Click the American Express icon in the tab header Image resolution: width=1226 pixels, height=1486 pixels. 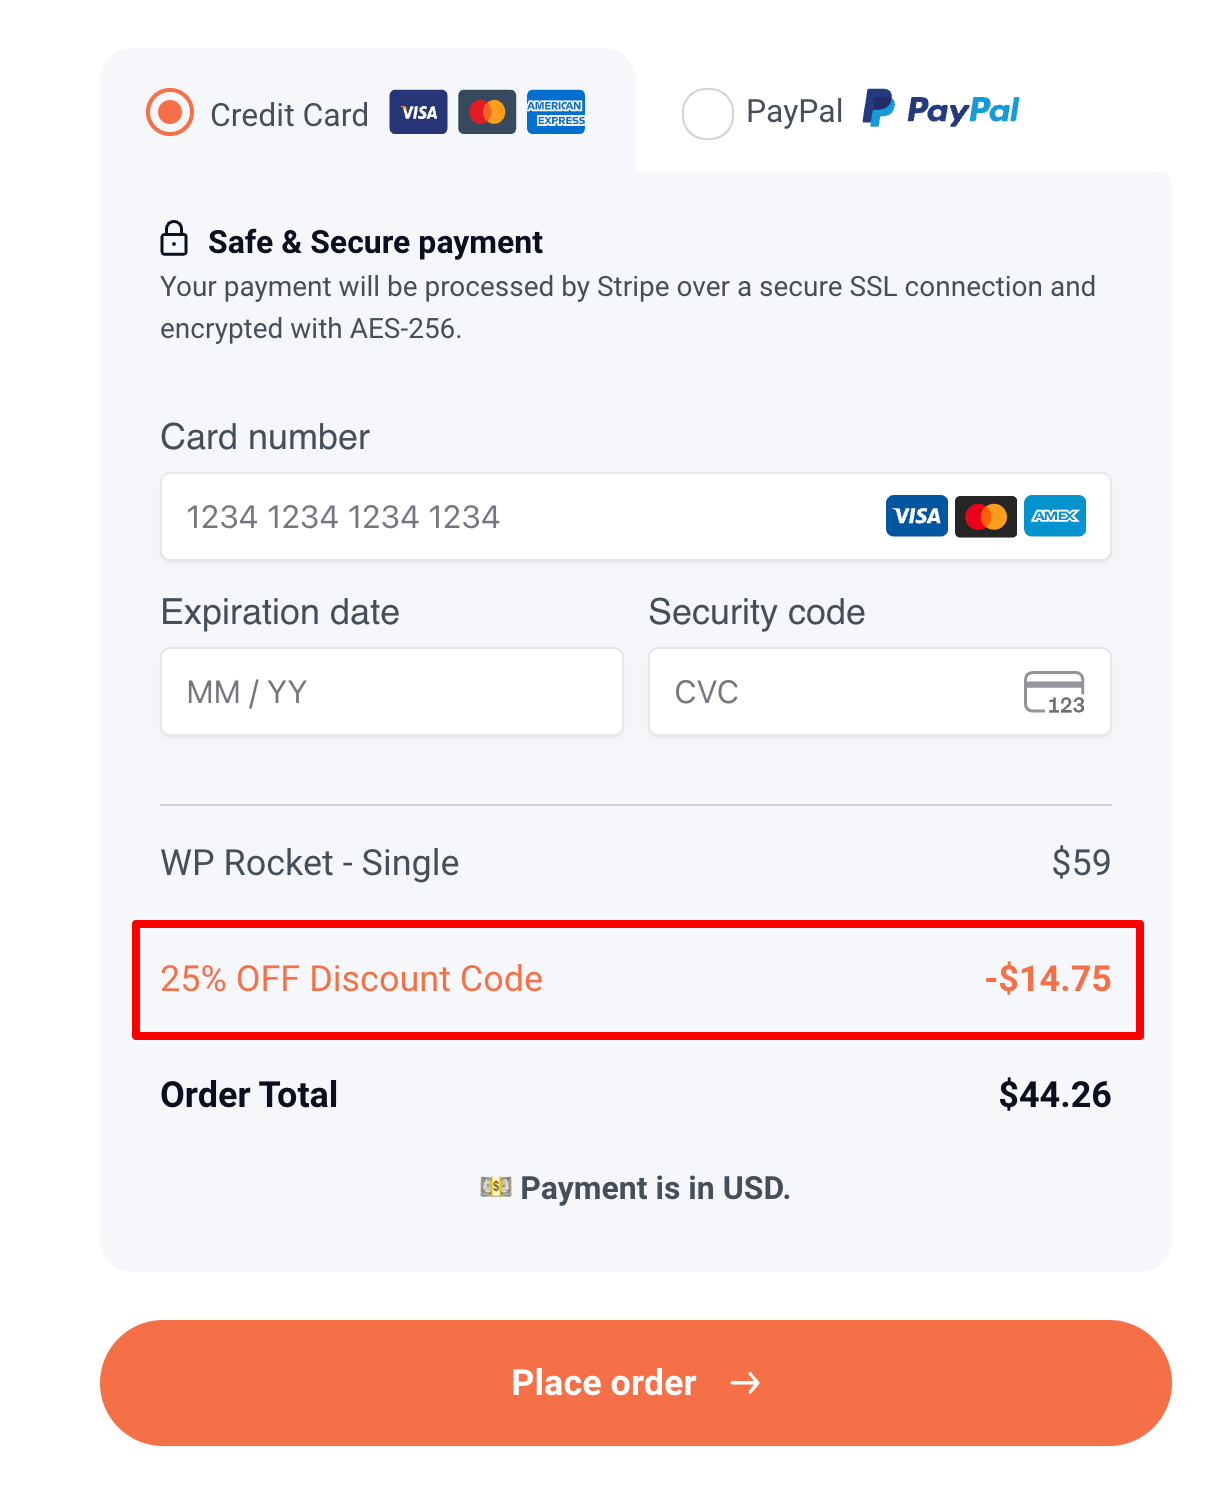[x=556, y=112]
